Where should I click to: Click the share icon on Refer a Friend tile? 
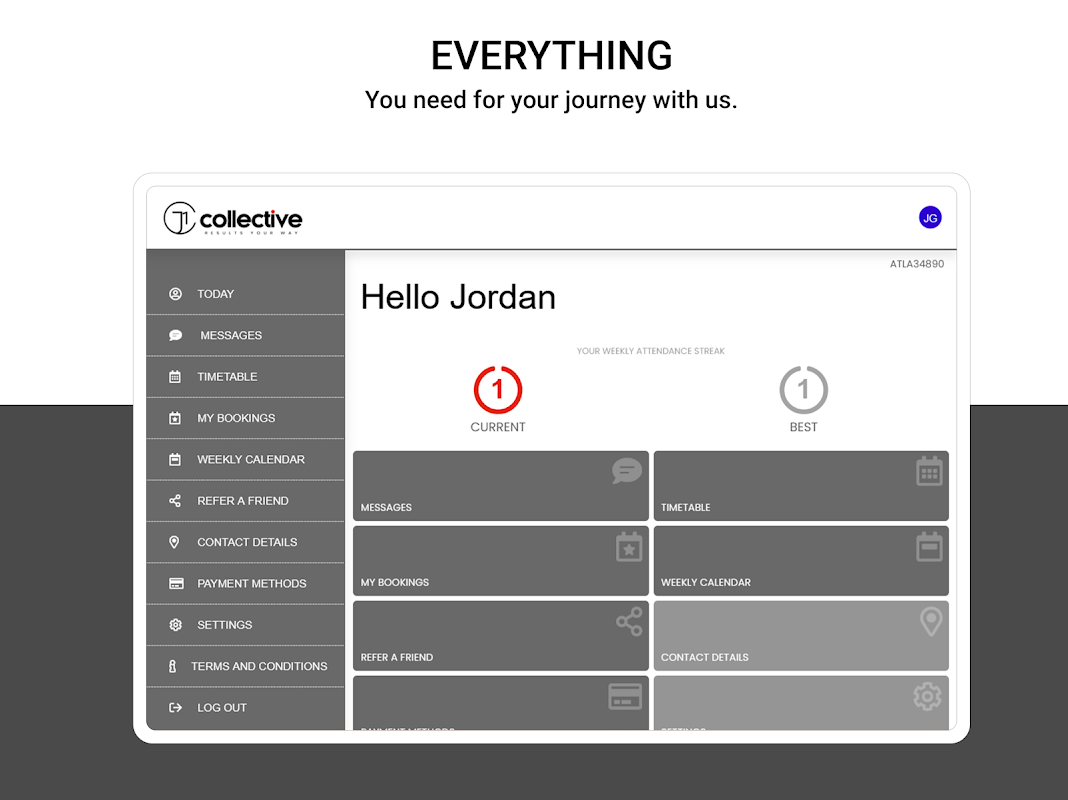tap(629, 622)
